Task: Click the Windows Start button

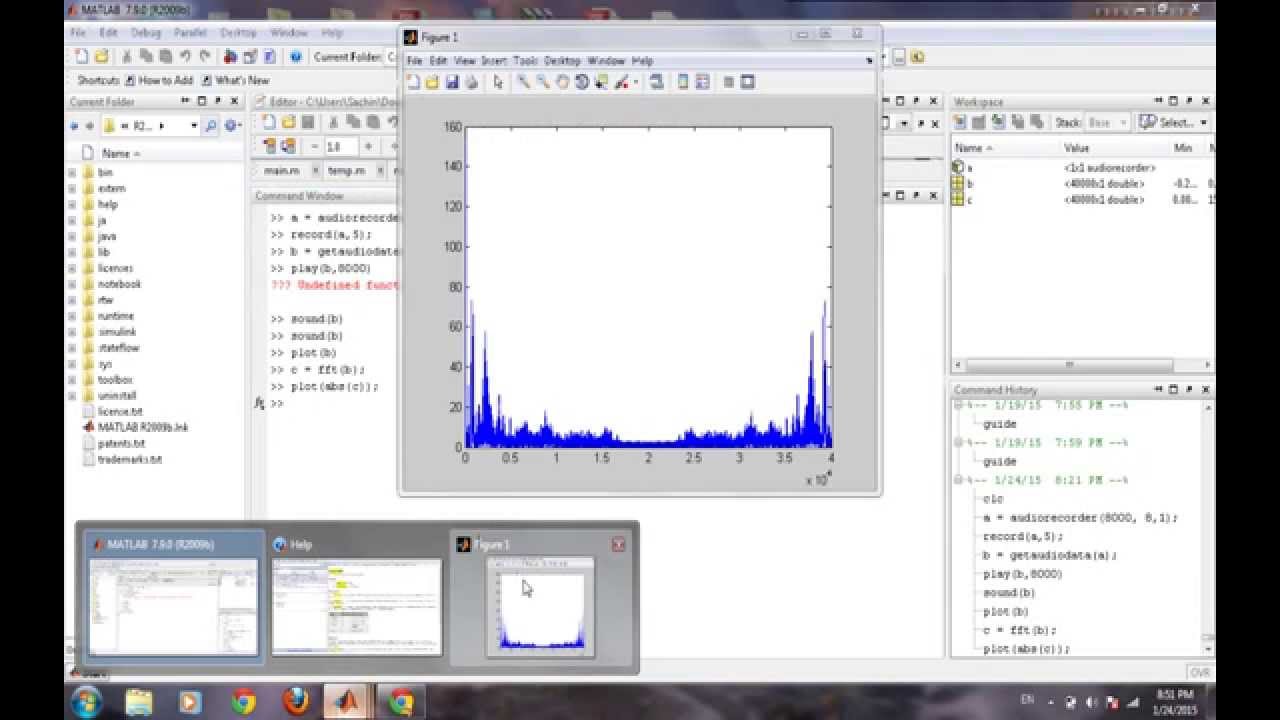Action: pos(88,702)
